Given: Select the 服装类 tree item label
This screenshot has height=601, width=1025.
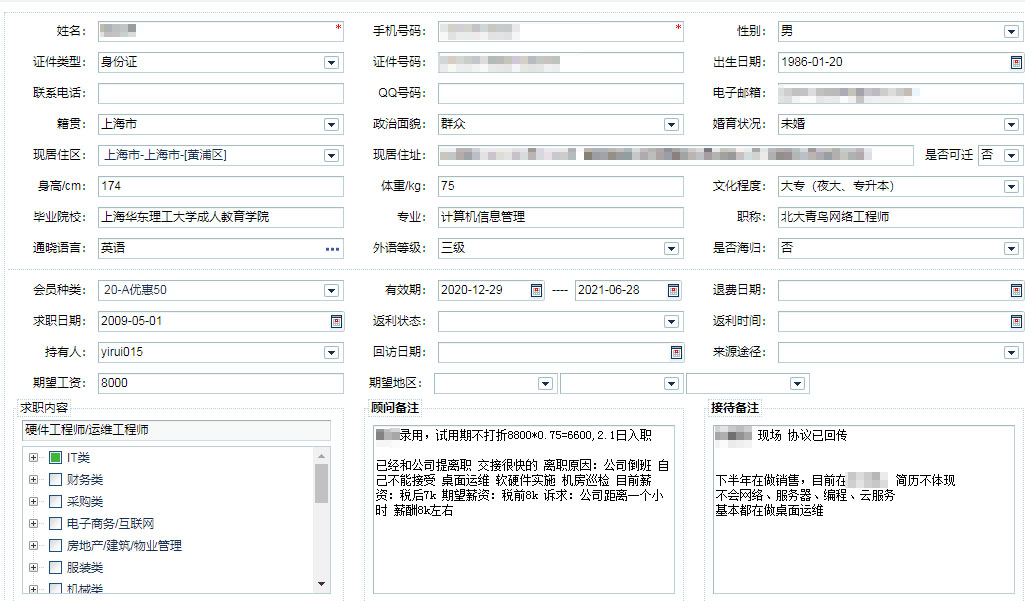Looking at the screenshot, I should [85, 568].
